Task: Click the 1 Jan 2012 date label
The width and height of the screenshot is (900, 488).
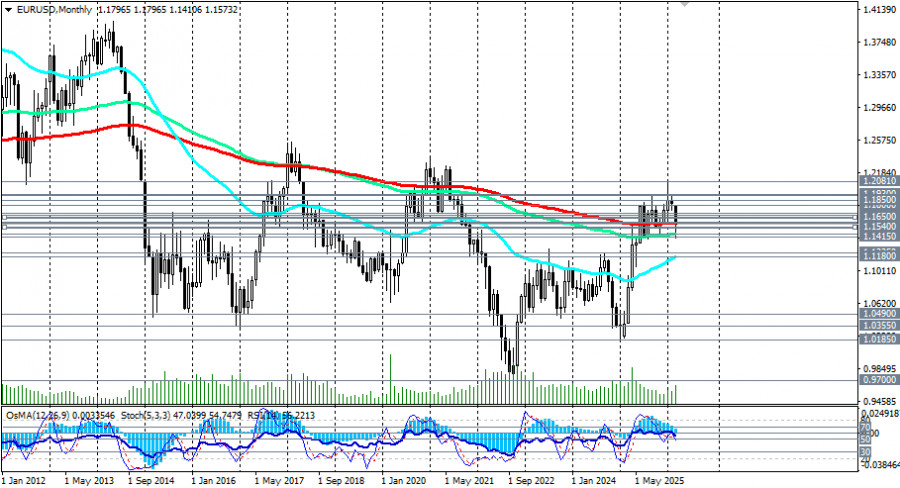Action: click(x=24, y=481)
